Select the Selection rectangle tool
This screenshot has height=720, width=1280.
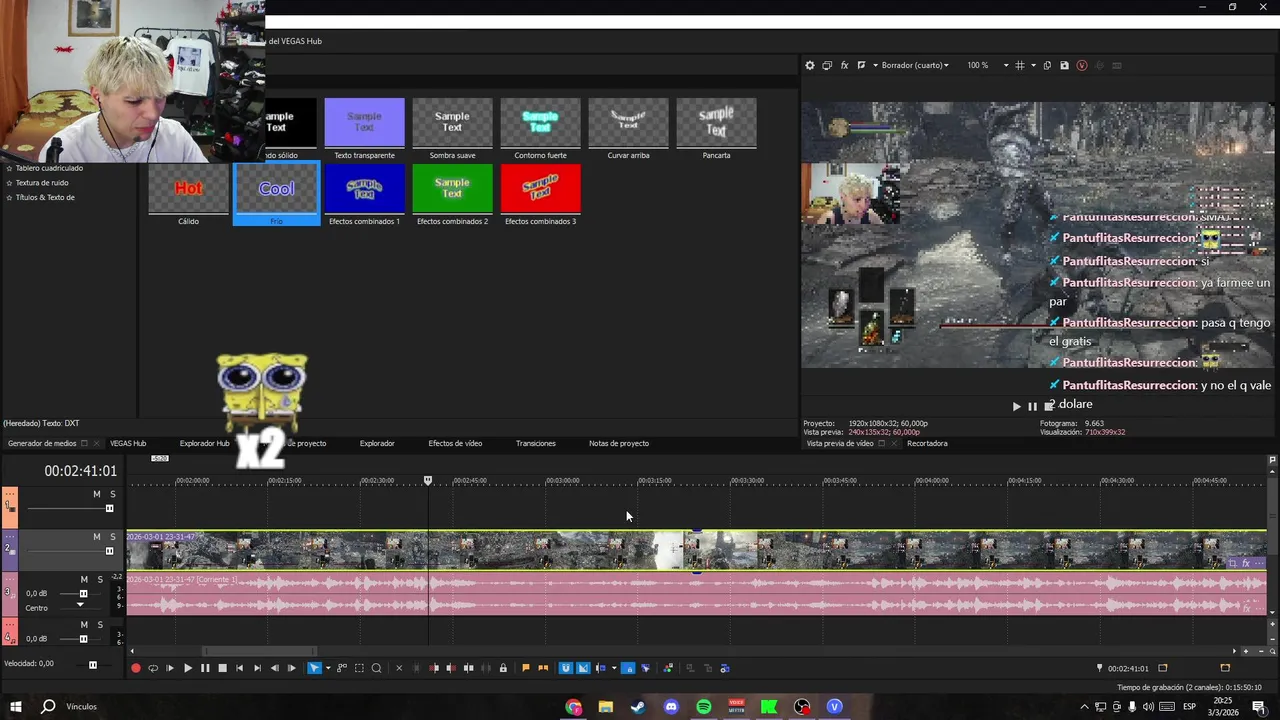(x=359, y=668)
